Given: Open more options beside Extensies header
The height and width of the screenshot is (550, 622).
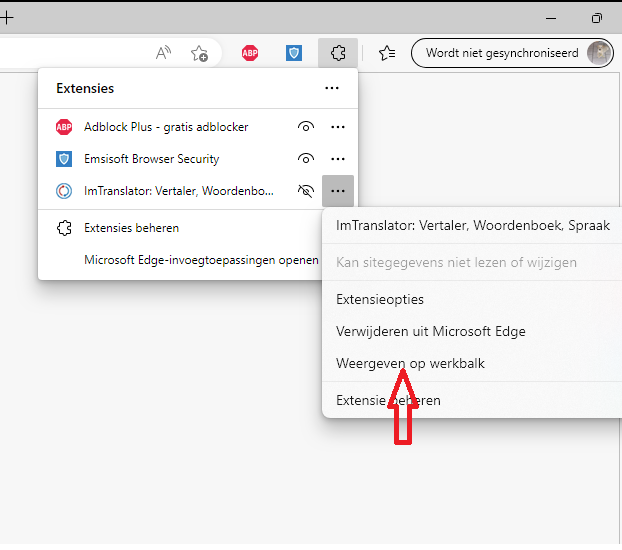Looking at the screenshot, I should coord(332,88).
